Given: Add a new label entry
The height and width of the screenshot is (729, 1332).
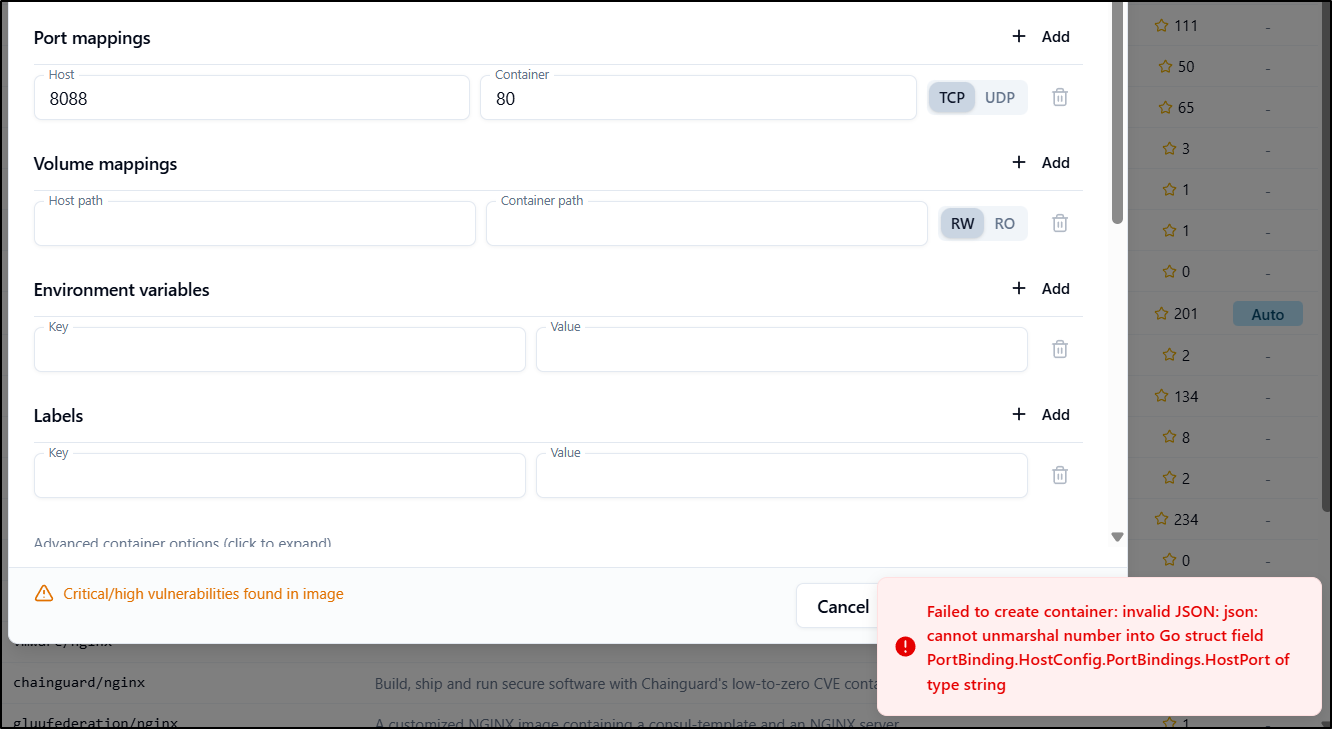Looking at the screenshot, I should click(1041, 415).
